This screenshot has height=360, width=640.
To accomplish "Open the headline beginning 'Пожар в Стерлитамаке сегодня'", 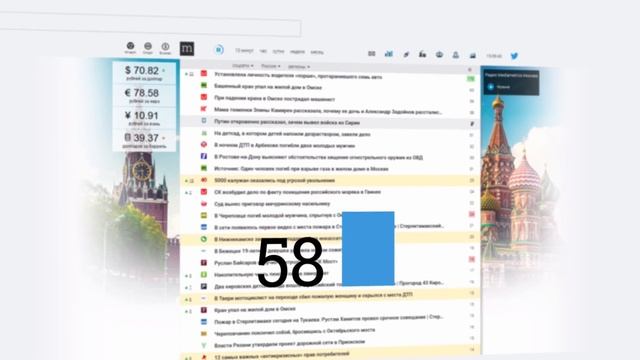I will [x=329, y=319].
